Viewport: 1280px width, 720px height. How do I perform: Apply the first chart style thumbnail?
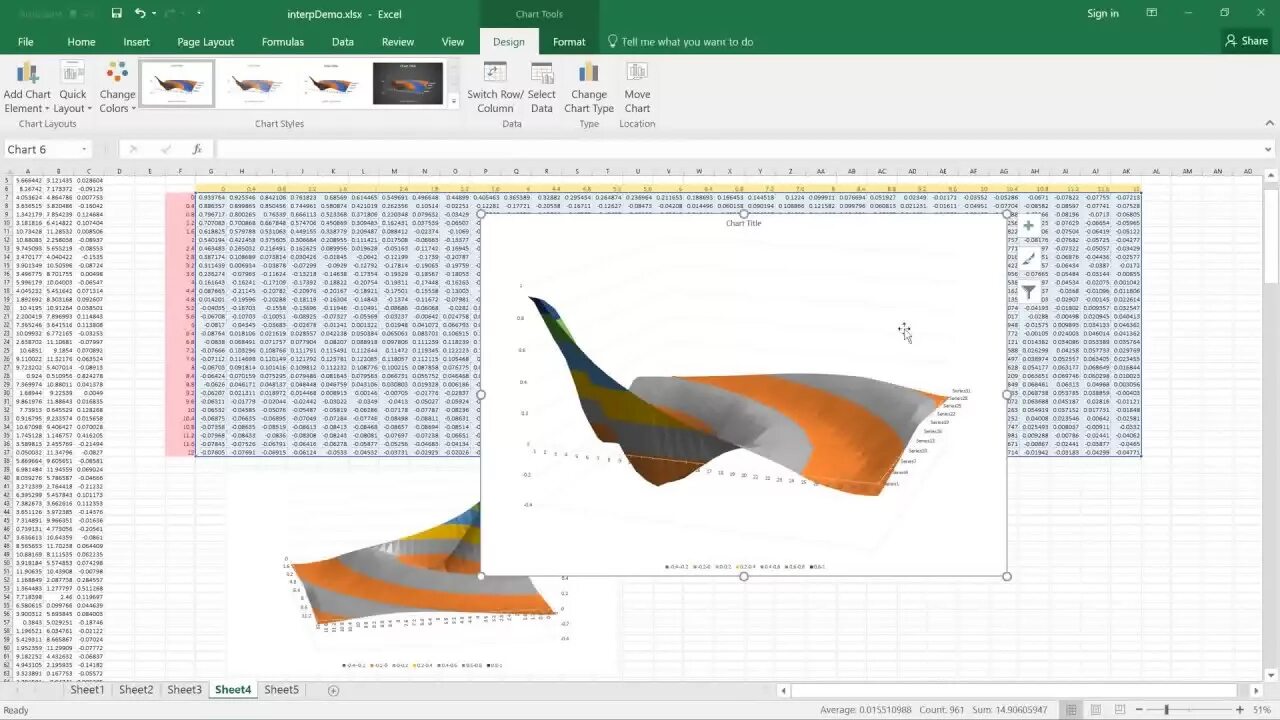click(176, 84)
